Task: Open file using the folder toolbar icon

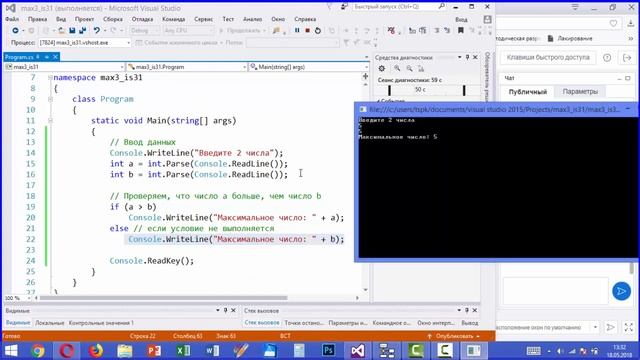Action: point(61,31)
